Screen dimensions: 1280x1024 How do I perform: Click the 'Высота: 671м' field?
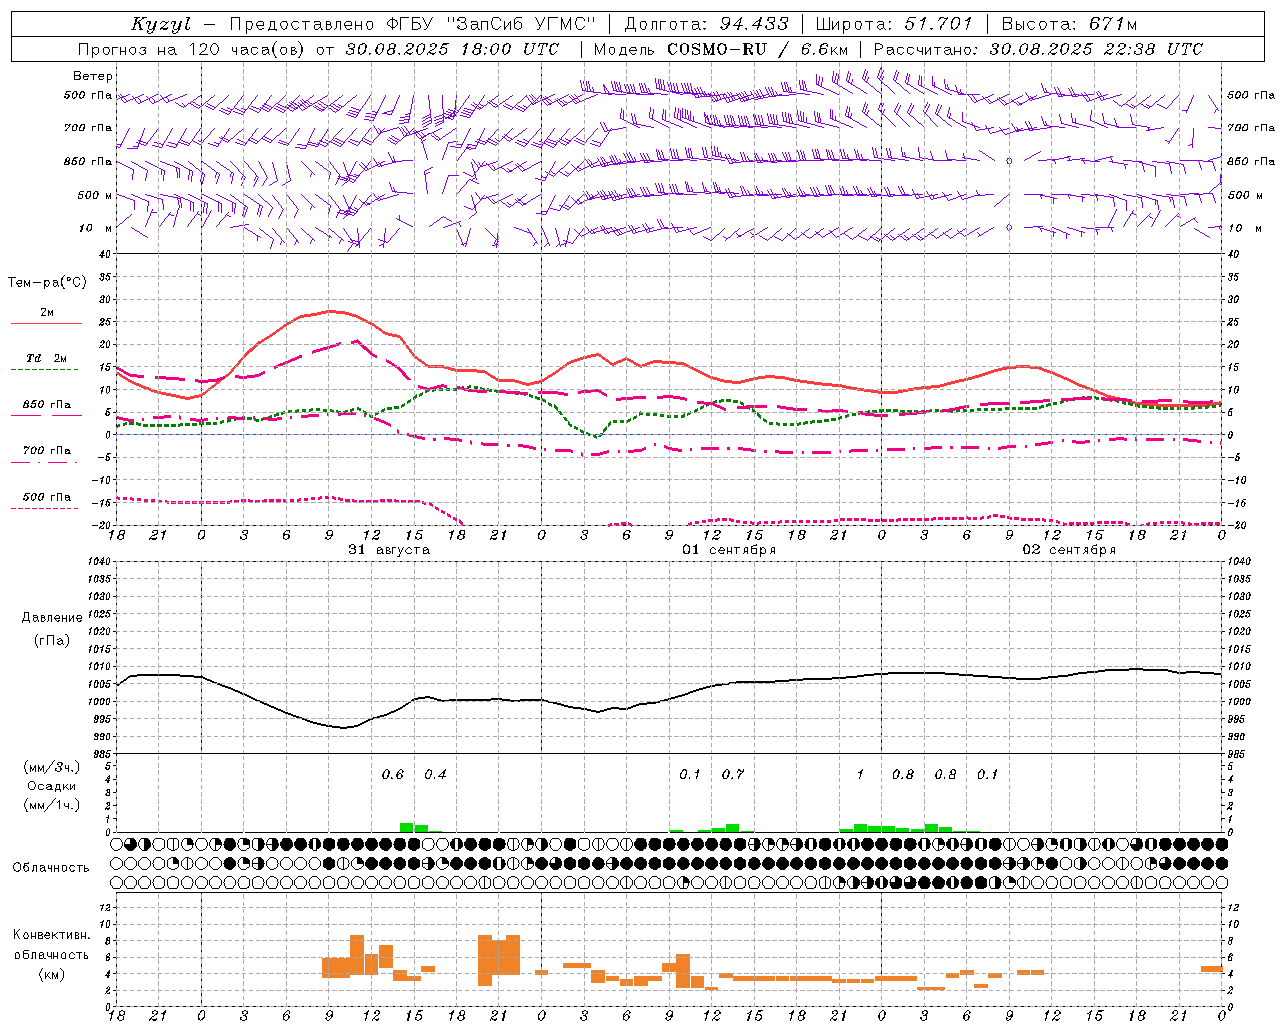(x=1069, y=24)
